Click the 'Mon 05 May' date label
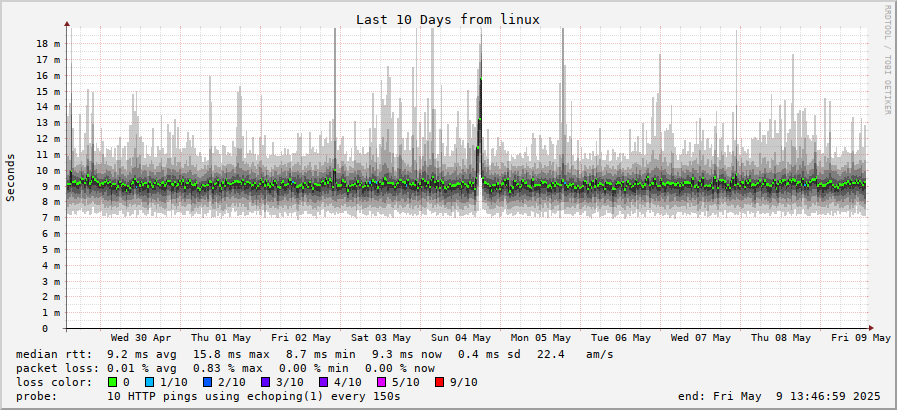The width and height of the screenshot is (897, 410). click(541, 338)
